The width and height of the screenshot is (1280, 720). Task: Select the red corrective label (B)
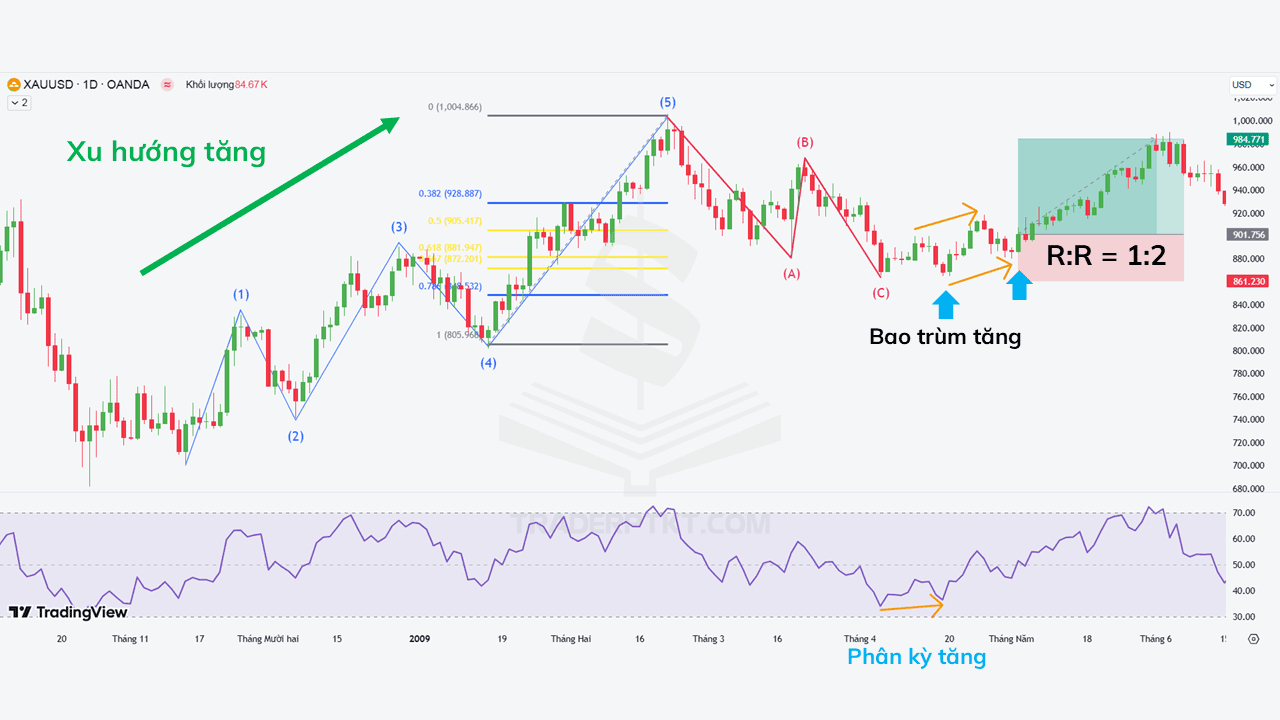point(805,143)
